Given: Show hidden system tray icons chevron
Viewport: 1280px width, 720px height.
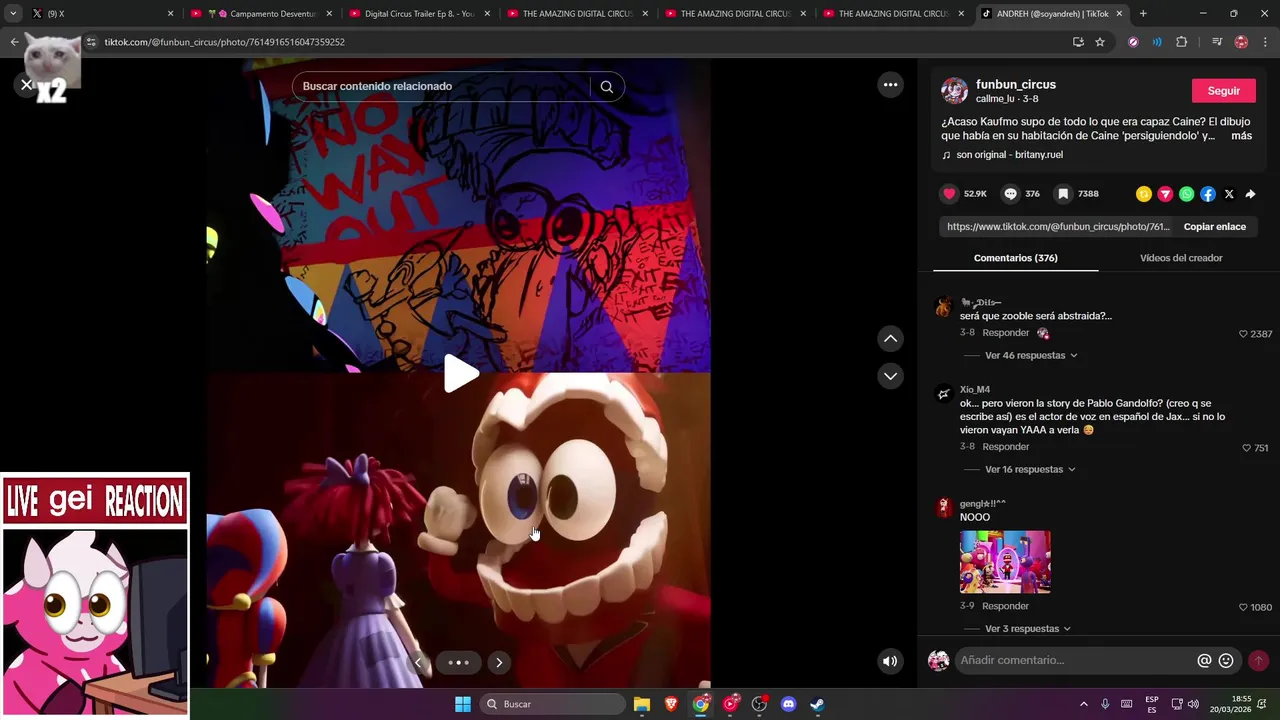Looking at the screenshot, I should [x=1084, y=704].
